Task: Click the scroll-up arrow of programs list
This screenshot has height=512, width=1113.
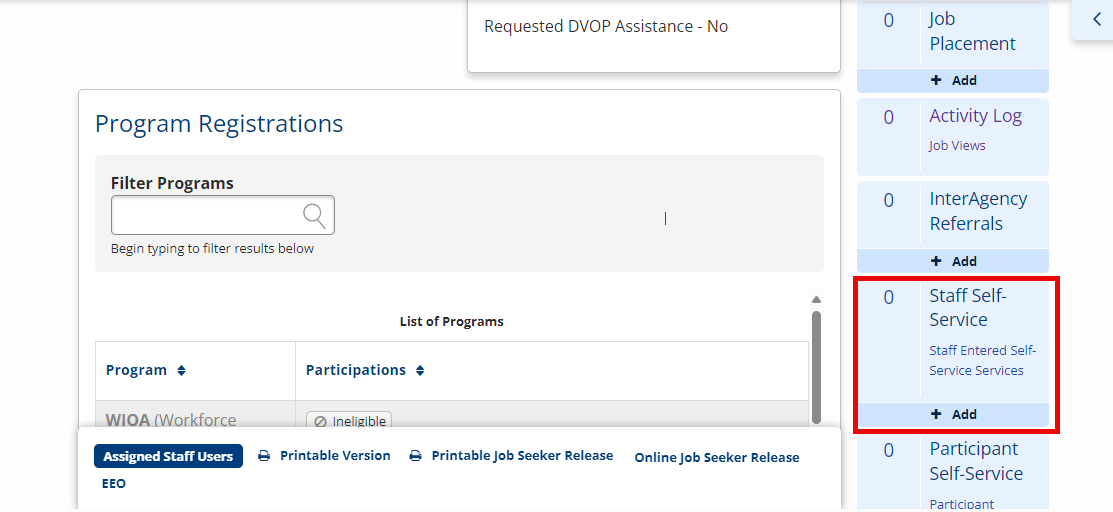Action: [816, 299]
